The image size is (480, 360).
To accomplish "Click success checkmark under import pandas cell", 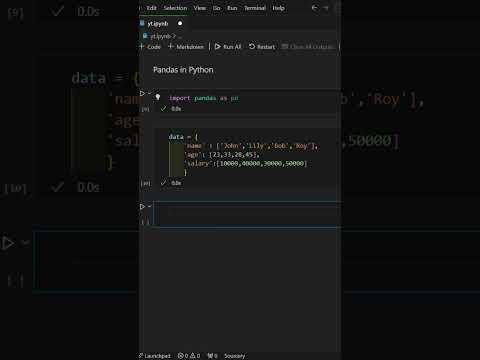I will point(163,109).
